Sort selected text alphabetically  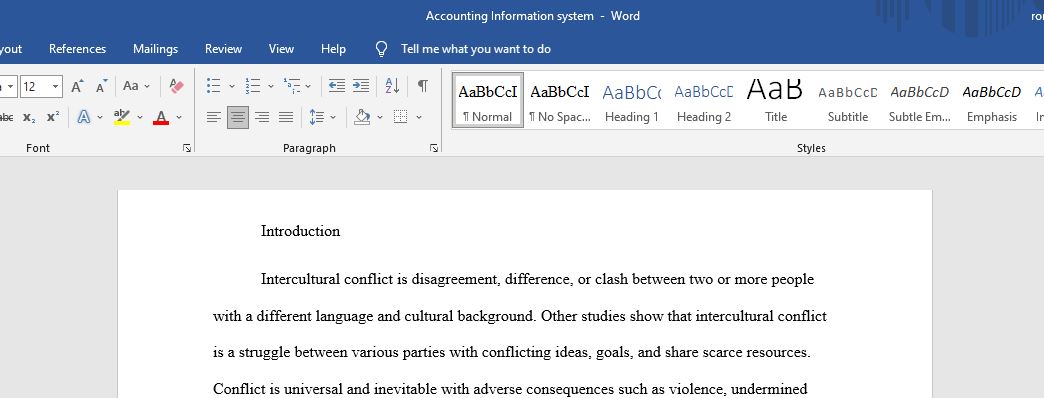[392, 86]
